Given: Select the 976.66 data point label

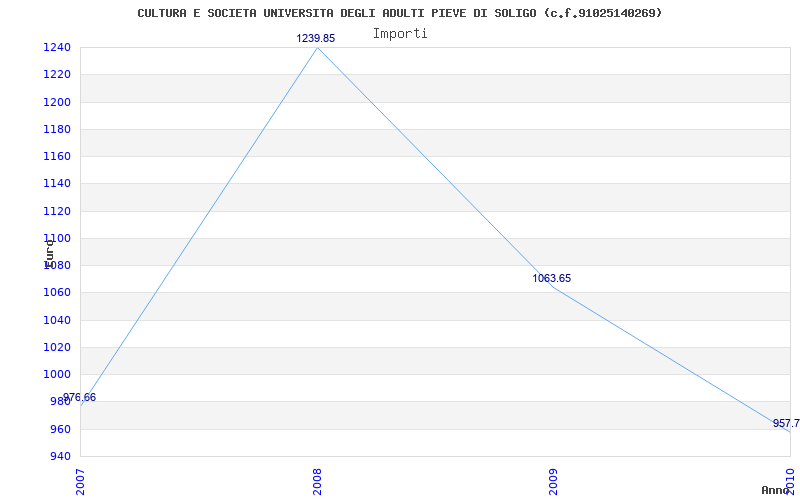Looking at the screenshot, I should tap(79, 397).
